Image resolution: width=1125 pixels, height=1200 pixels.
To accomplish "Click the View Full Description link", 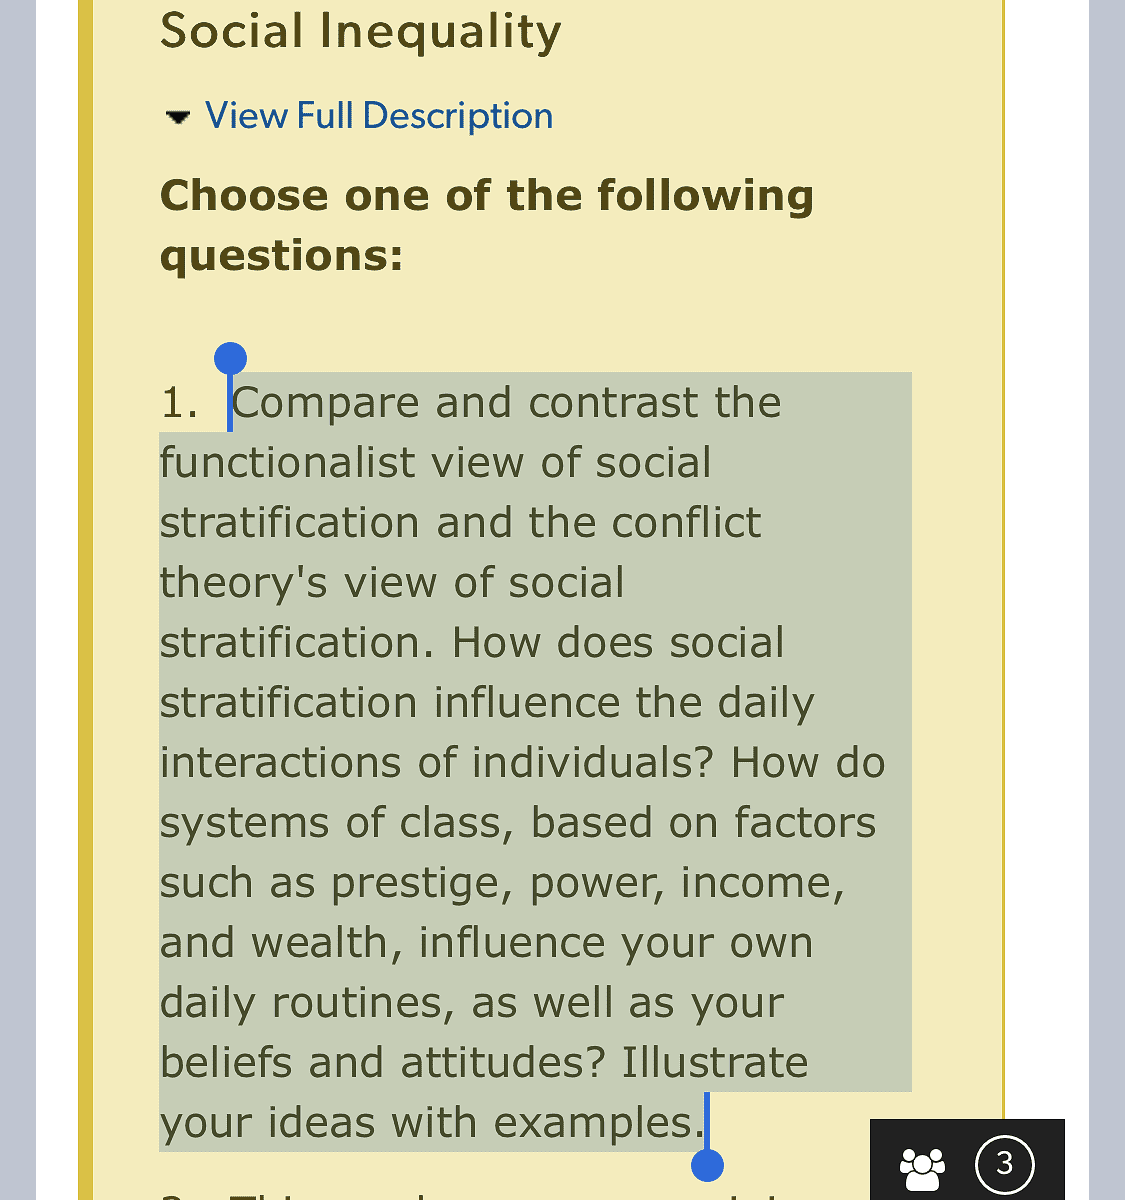I will tap(379, 116).
